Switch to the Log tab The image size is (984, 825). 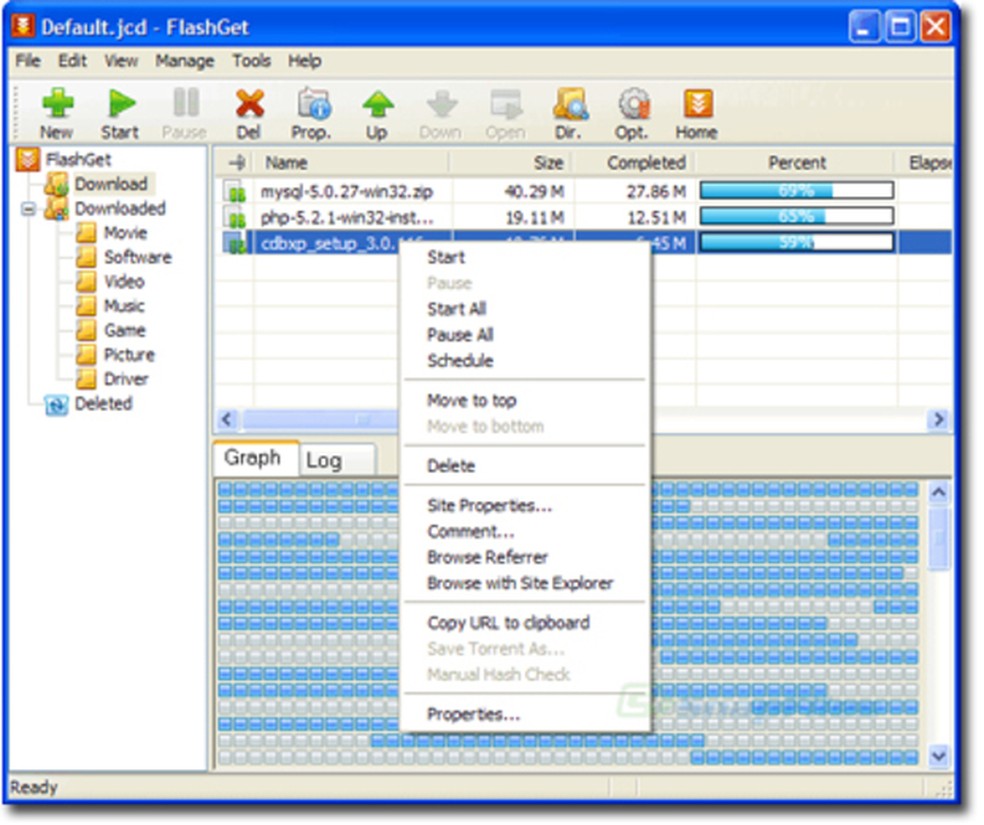[x=336, y=460]
